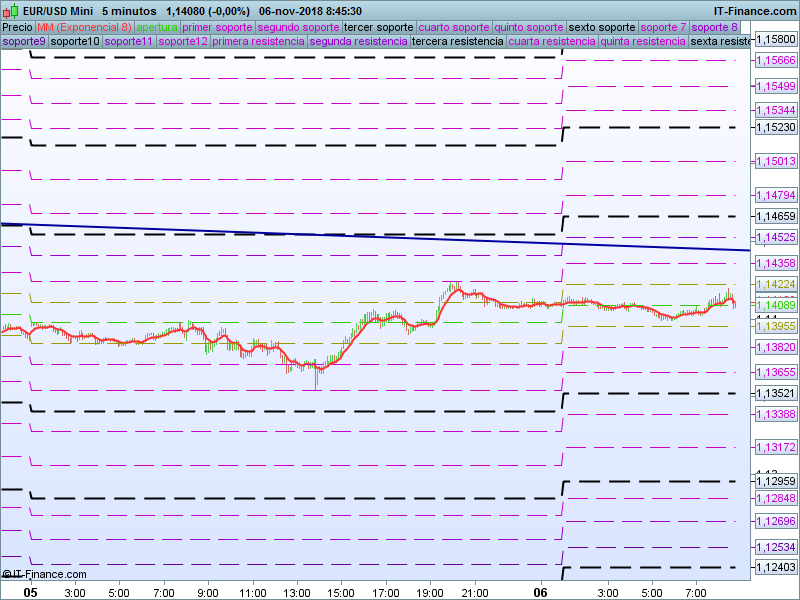Click the 13:00 time label on axis
Viewport: 800px width, 600px height.
coord(296,592)
